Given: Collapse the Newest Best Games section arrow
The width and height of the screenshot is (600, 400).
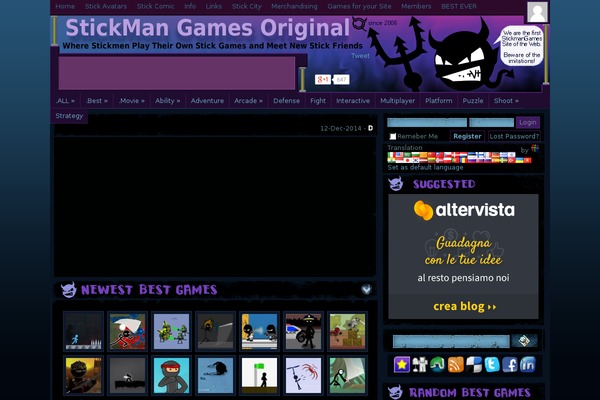Looking at the screenshot, I should point(366,289).
